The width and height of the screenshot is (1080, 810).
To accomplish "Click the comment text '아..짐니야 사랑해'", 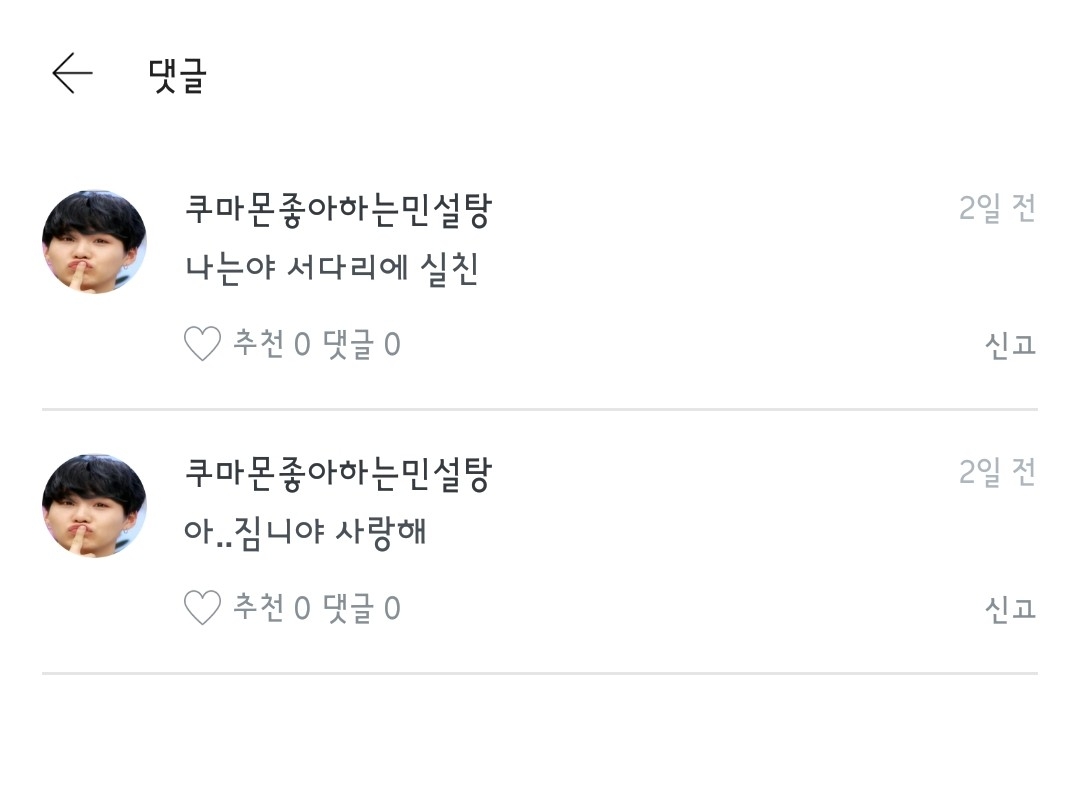I will click(x=306, y=532).
